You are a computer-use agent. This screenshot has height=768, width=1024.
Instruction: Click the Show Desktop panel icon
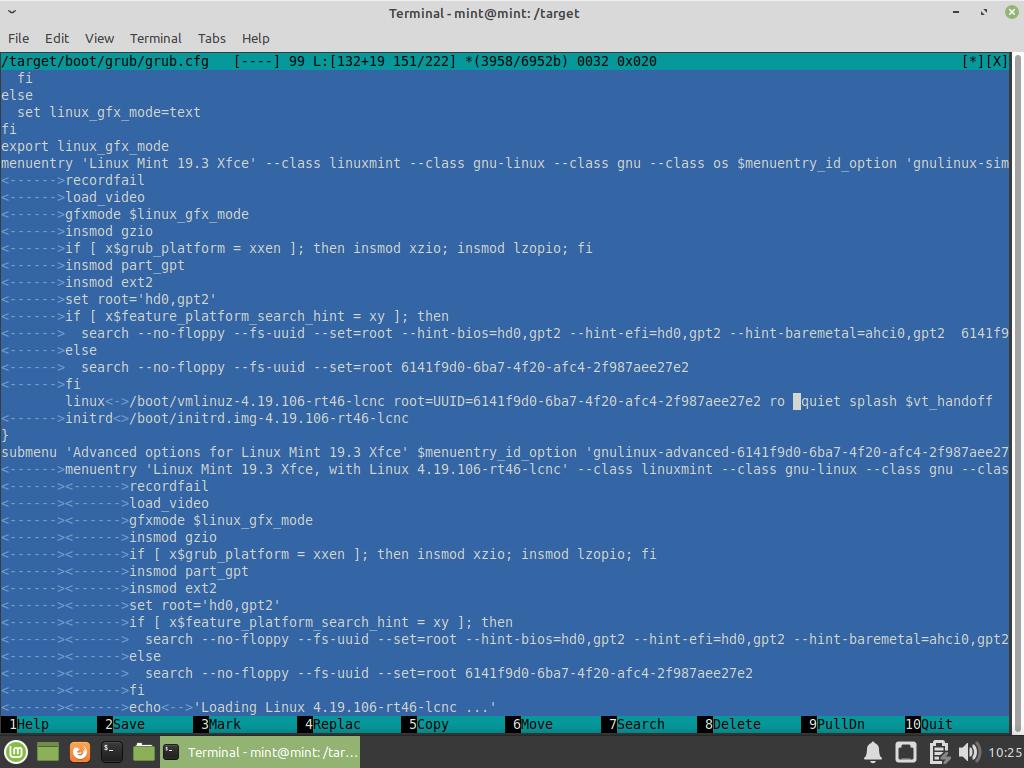click(48, 752)
